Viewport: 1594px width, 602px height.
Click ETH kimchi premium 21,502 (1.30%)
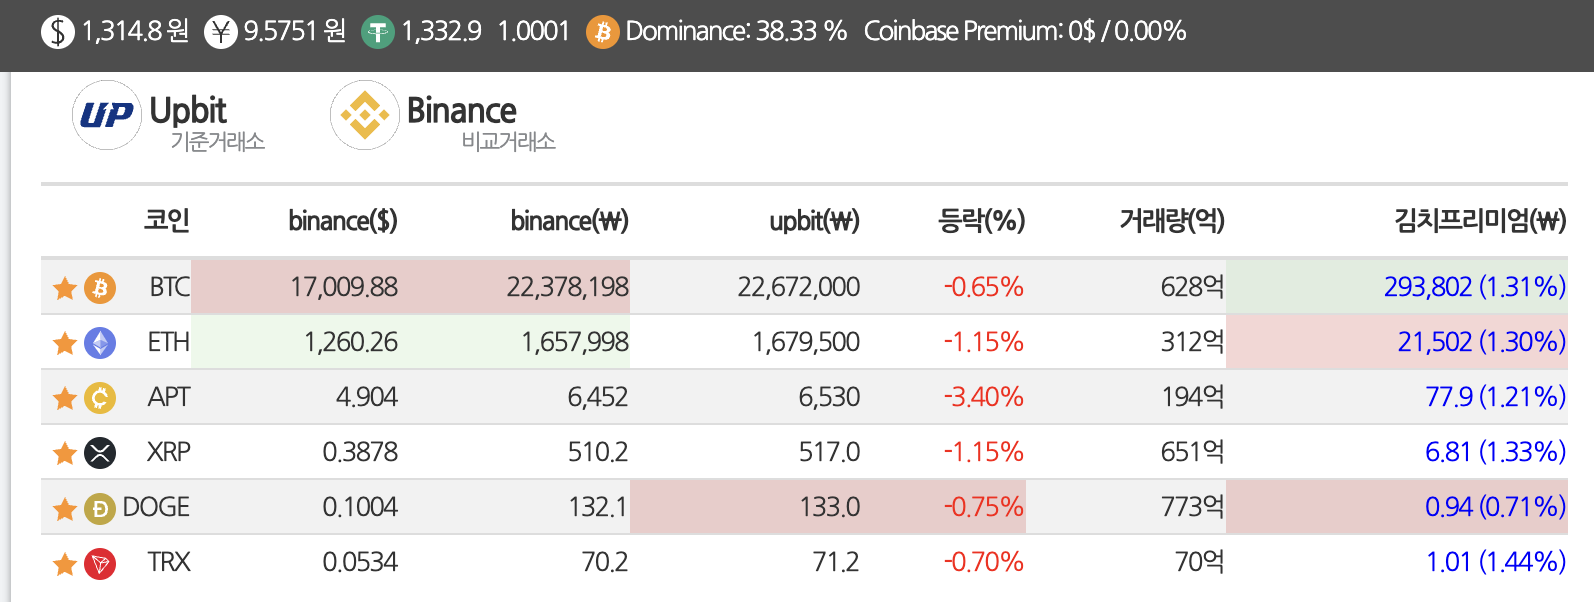[x=1482, y=342]
